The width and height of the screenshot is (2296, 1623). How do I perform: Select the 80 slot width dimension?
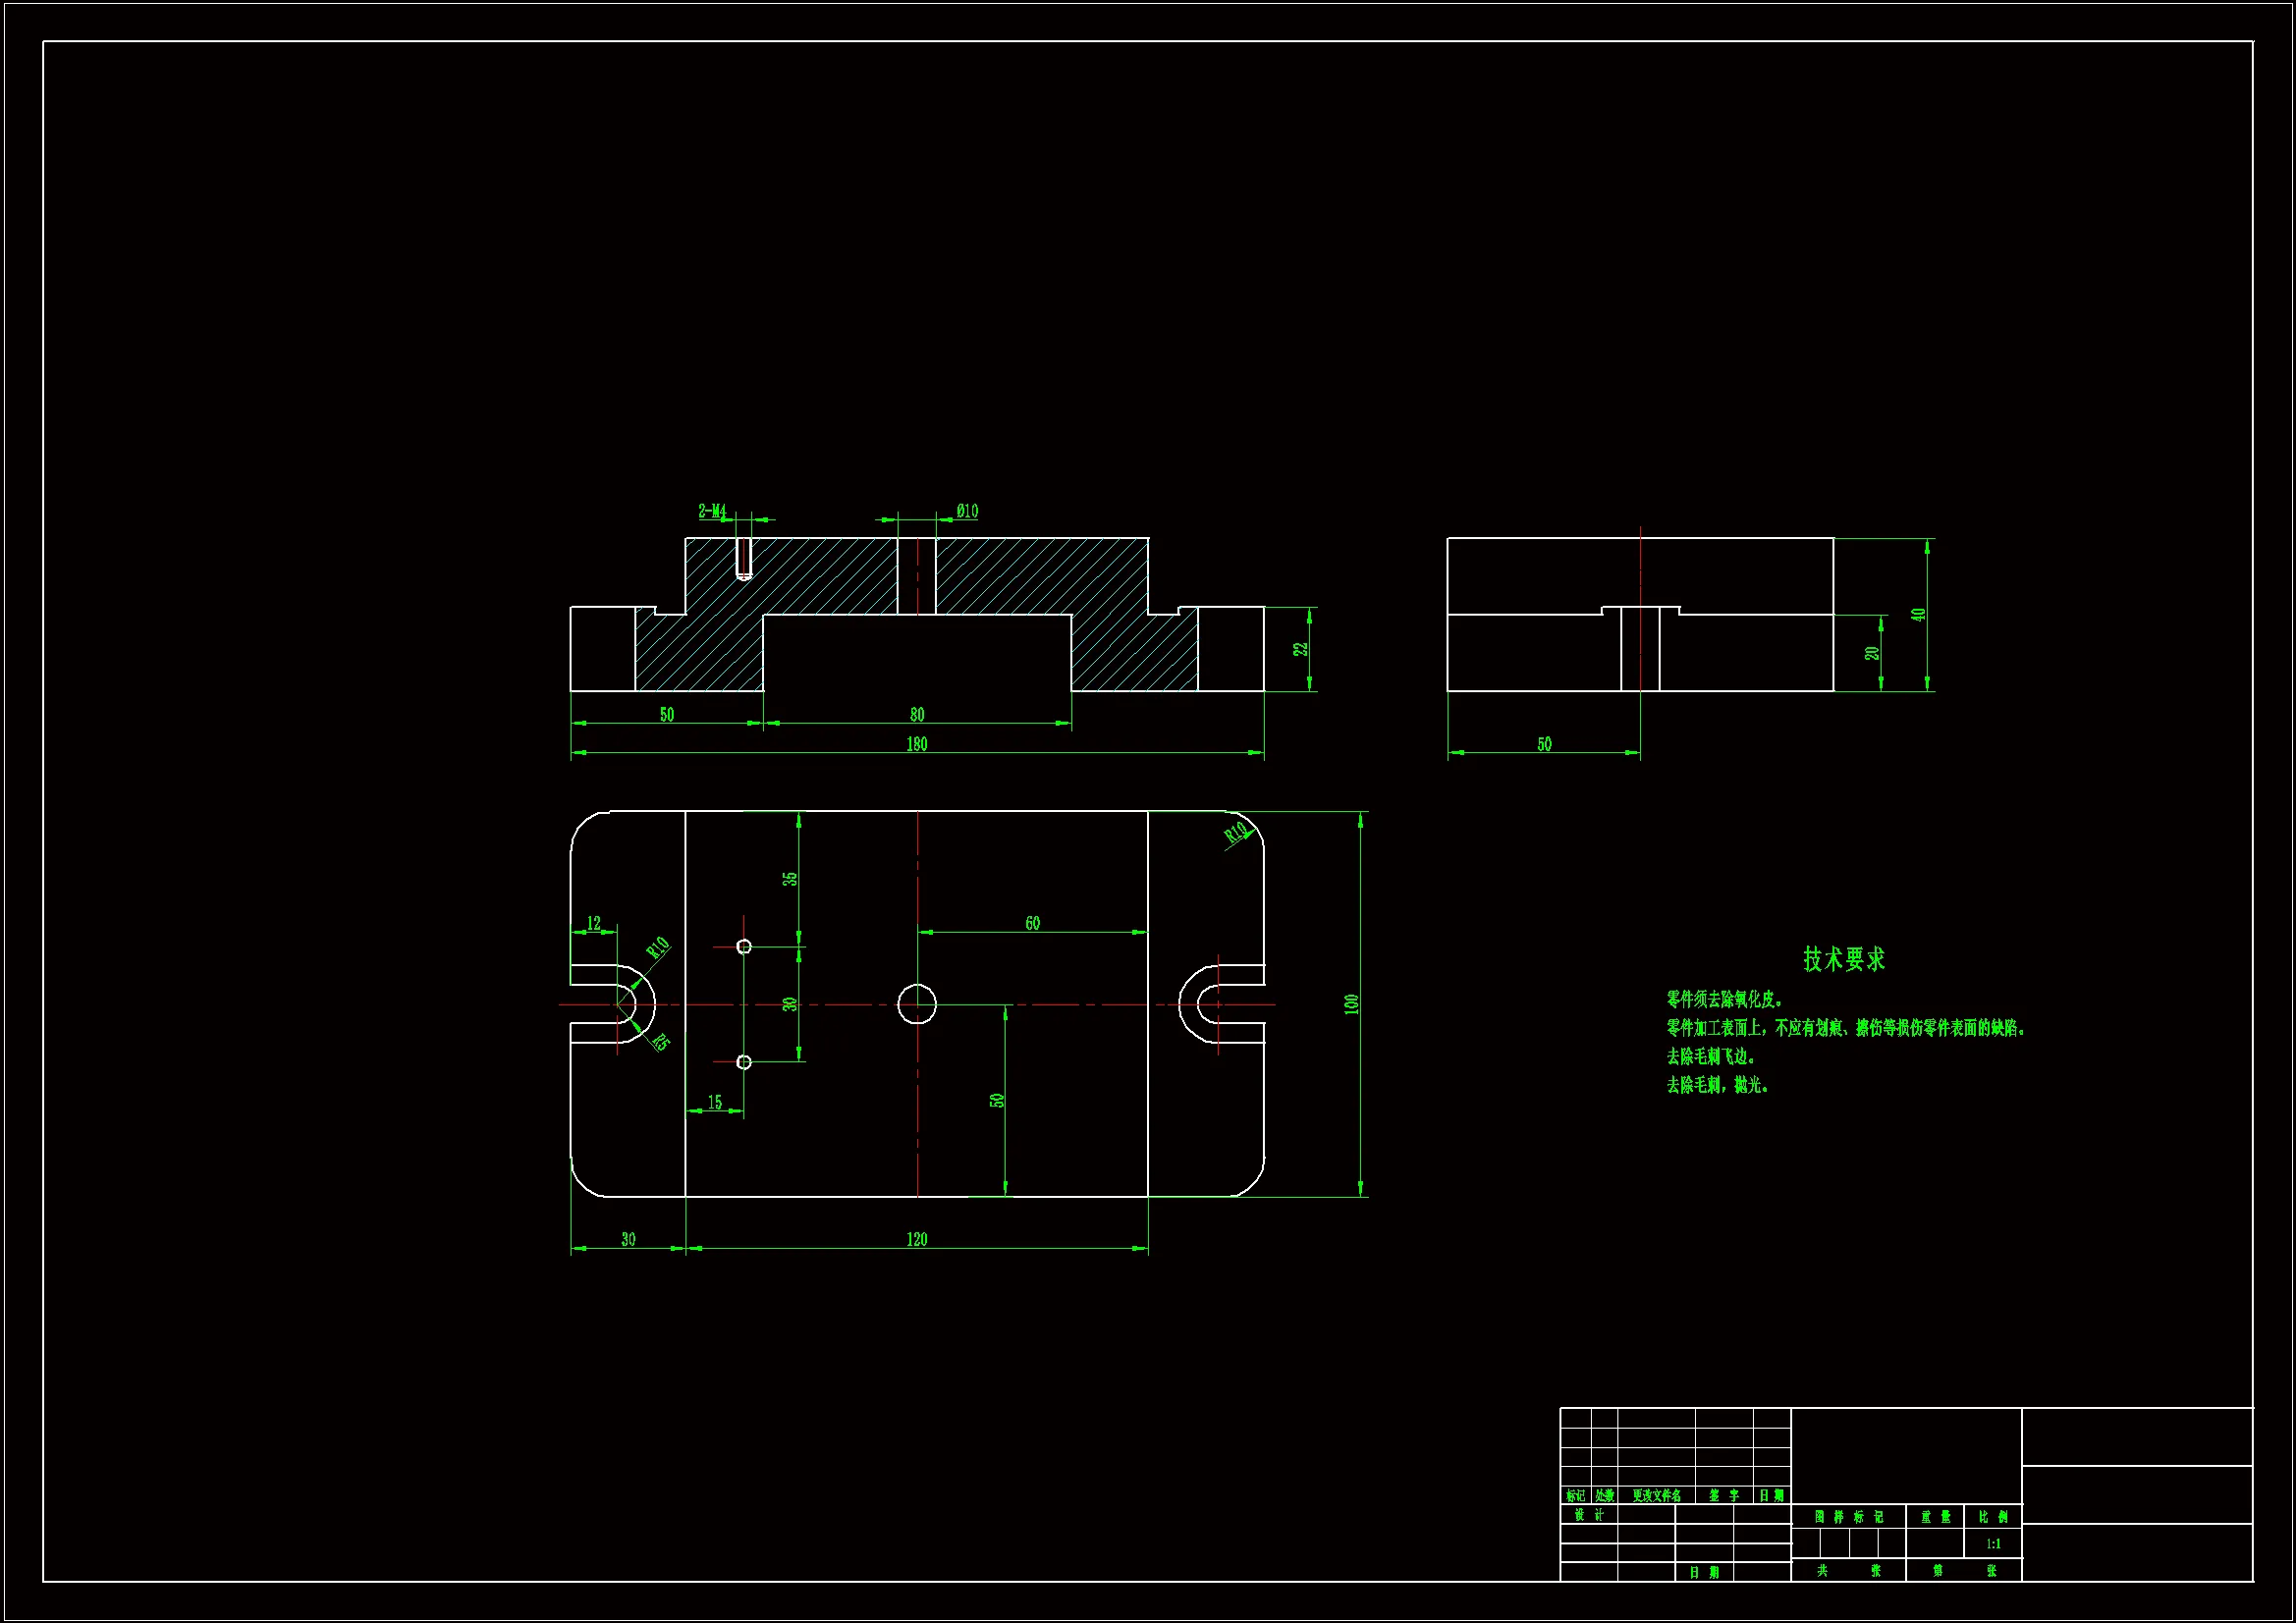click(916, 715)
